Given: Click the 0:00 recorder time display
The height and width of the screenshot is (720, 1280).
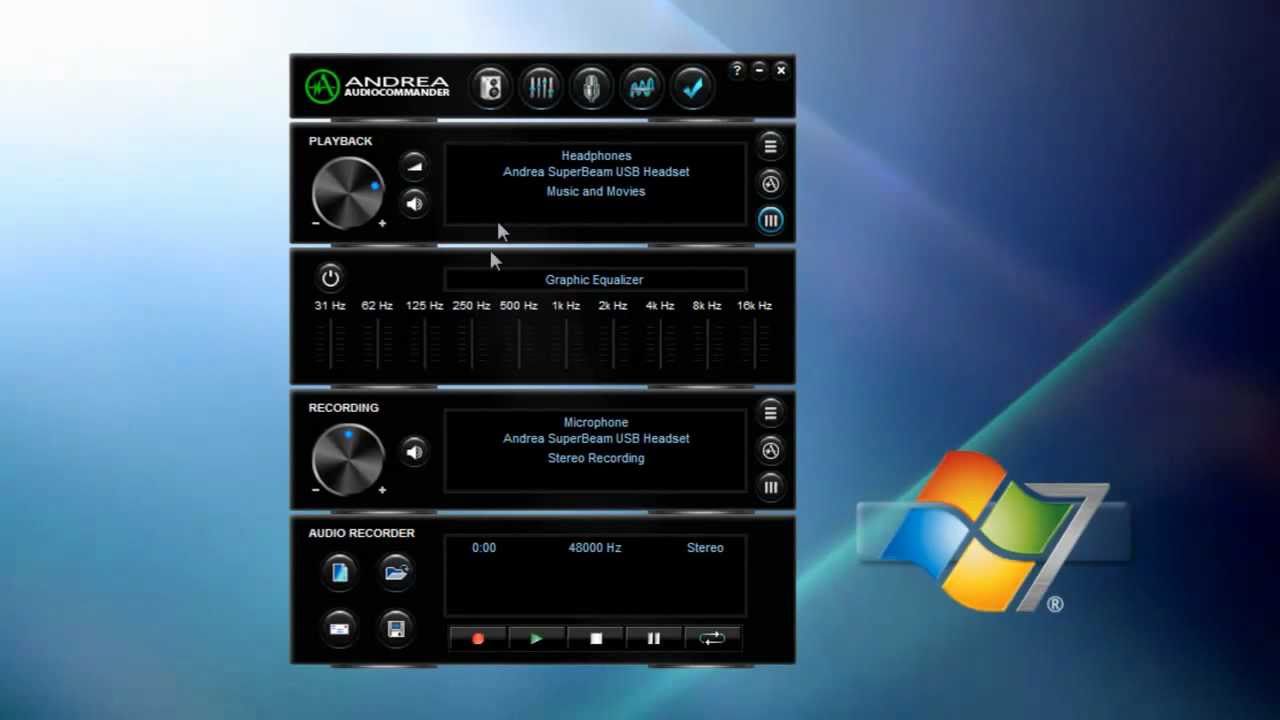Looking at the screenshot, I should [x=484, y=548].
